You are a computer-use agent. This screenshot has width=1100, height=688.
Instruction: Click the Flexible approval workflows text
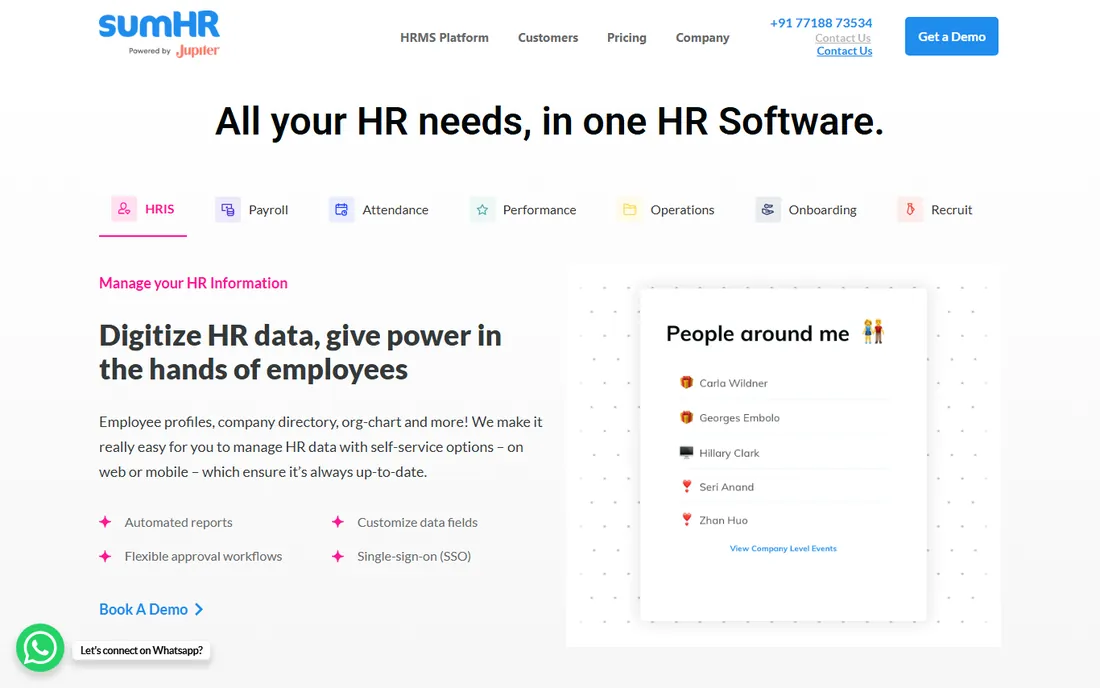[203, 556]
